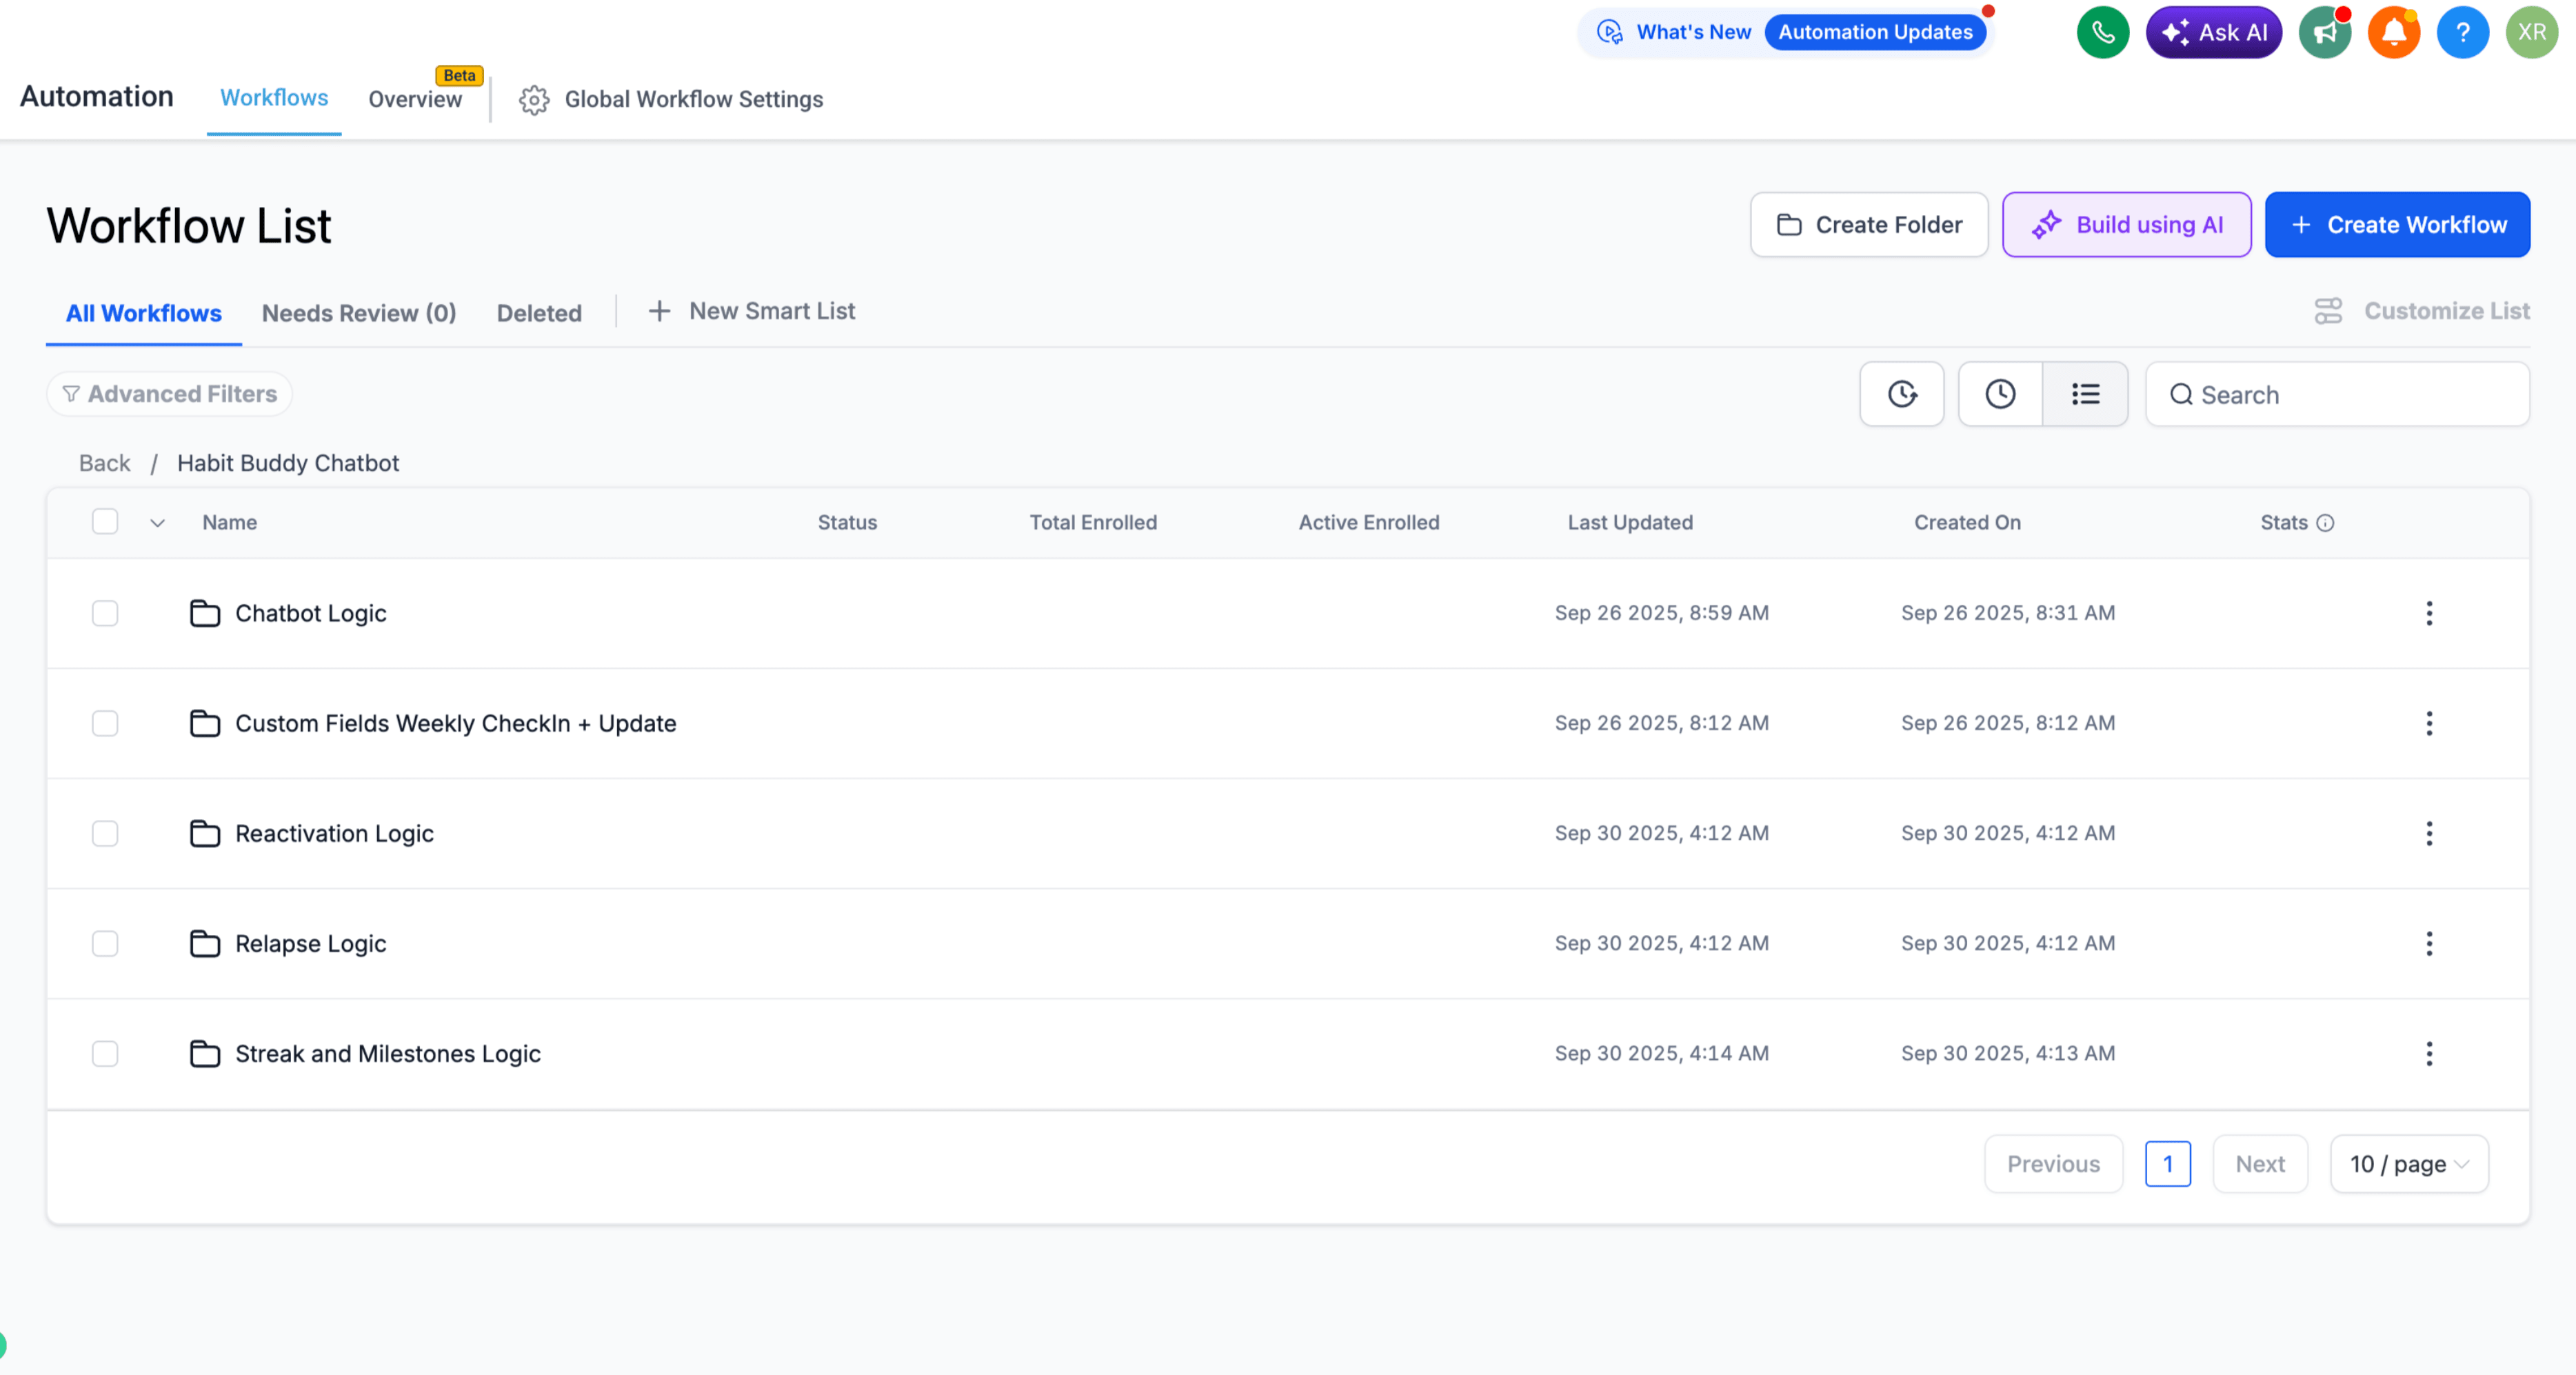Click the Customize List label
Viewport: 2576px width, 1375px height.
(2447, 311)
